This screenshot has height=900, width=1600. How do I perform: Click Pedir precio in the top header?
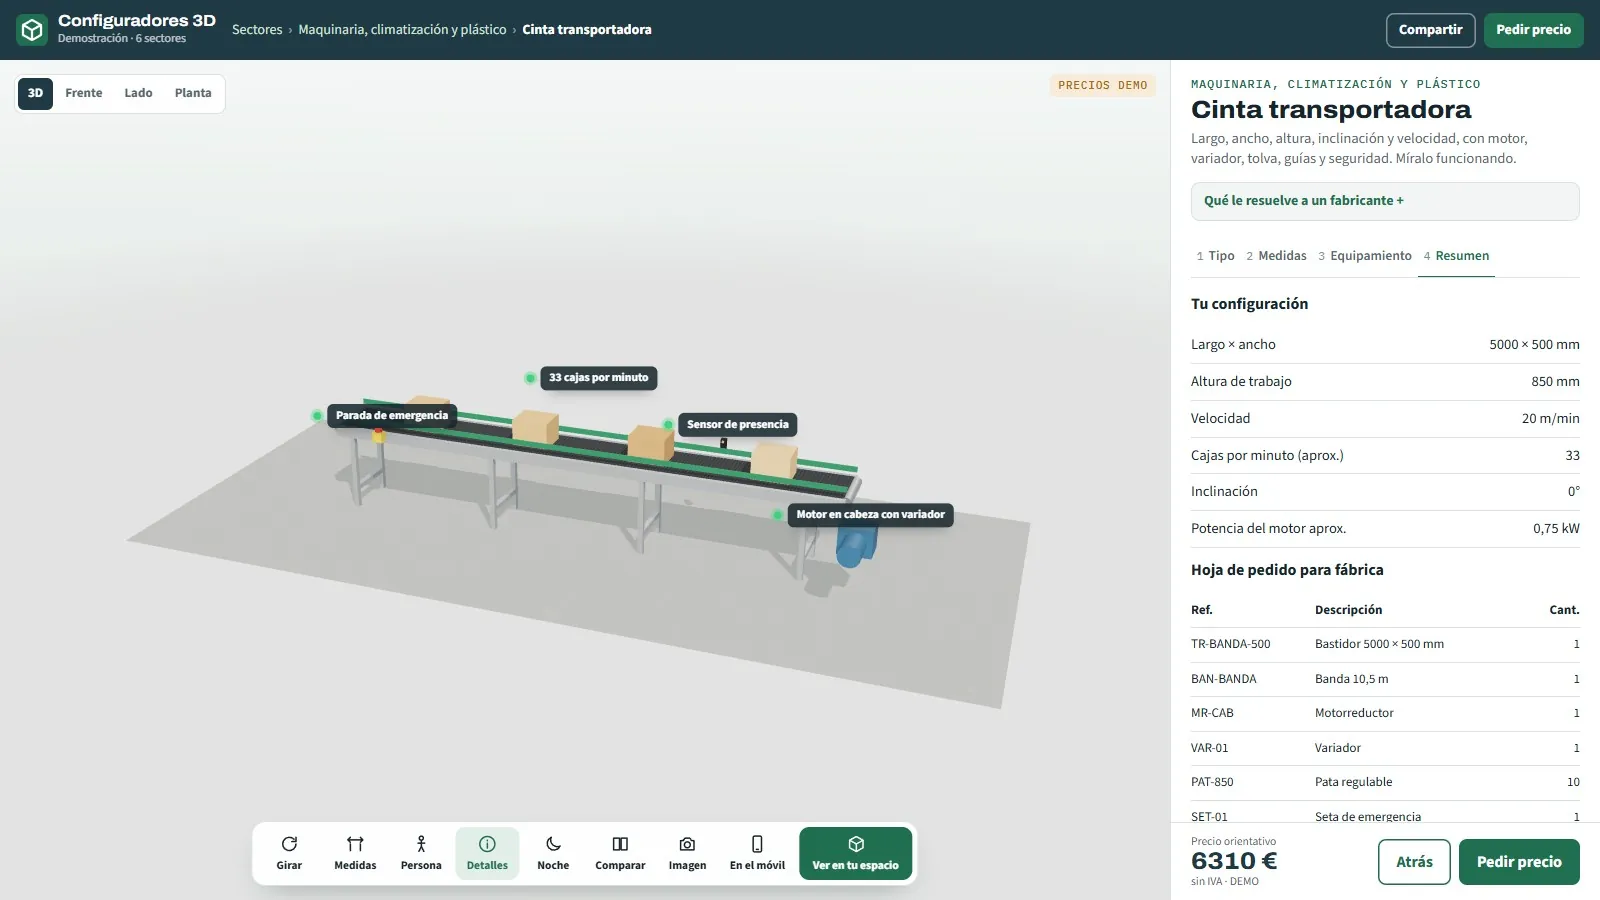[1533, 30]
